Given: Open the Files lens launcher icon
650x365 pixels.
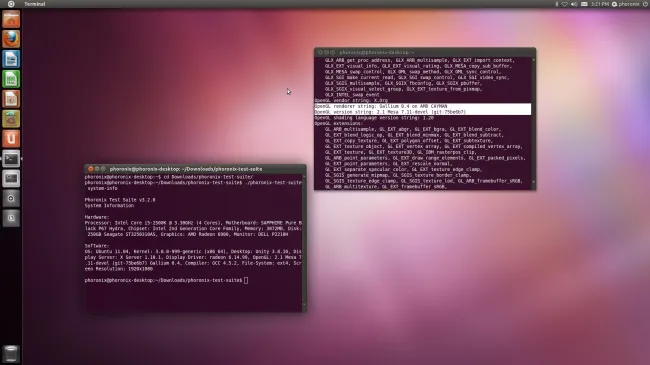Looking at the screenshot, I should click(x=11, y=218).
